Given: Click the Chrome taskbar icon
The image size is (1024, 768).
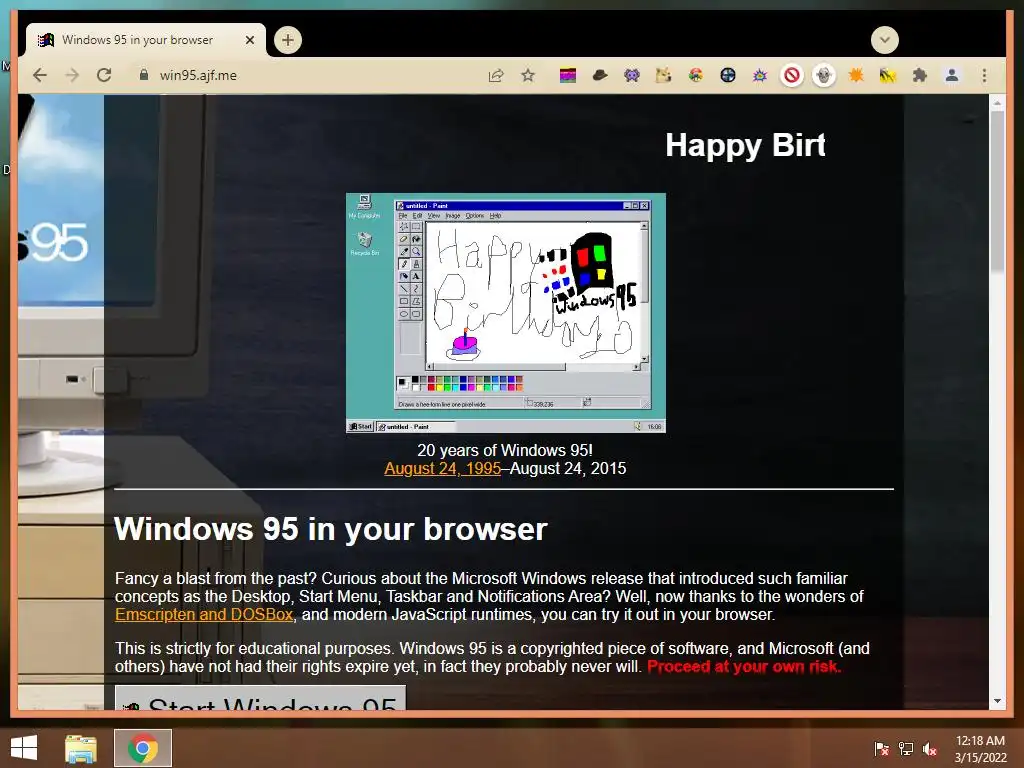Looking at the screenshot, I should [x=143, y=748].
